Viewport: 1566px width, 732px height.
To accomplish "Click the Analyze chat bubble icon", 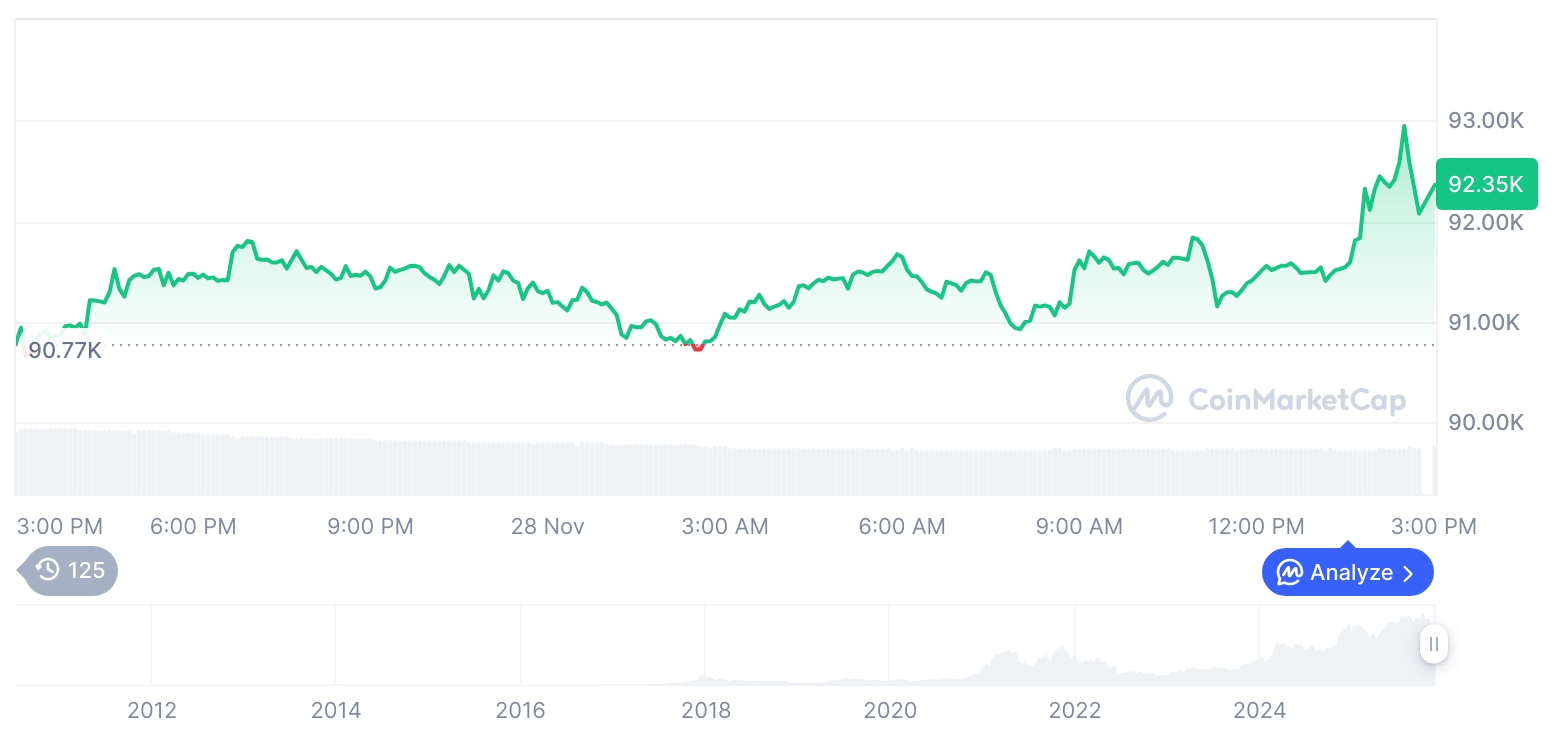I will point(1290,573).
